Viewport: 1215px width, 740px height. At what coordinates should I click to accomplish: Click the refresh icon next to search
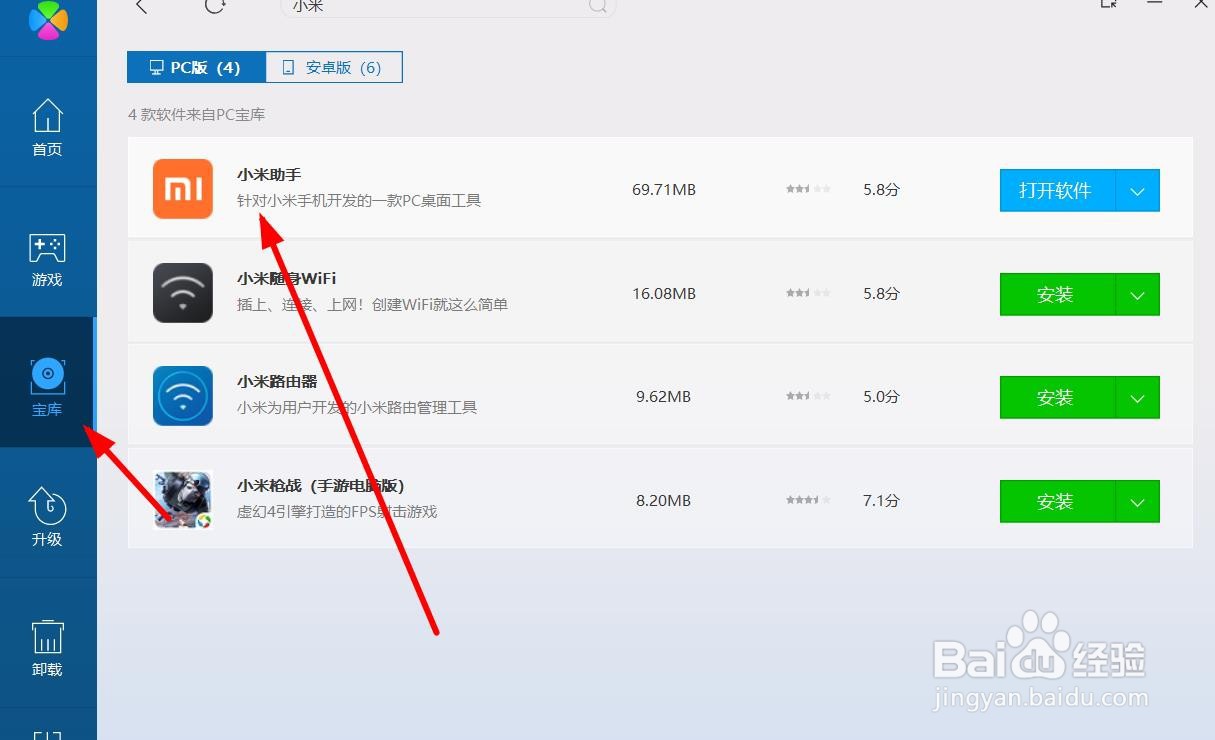[215, 6]
